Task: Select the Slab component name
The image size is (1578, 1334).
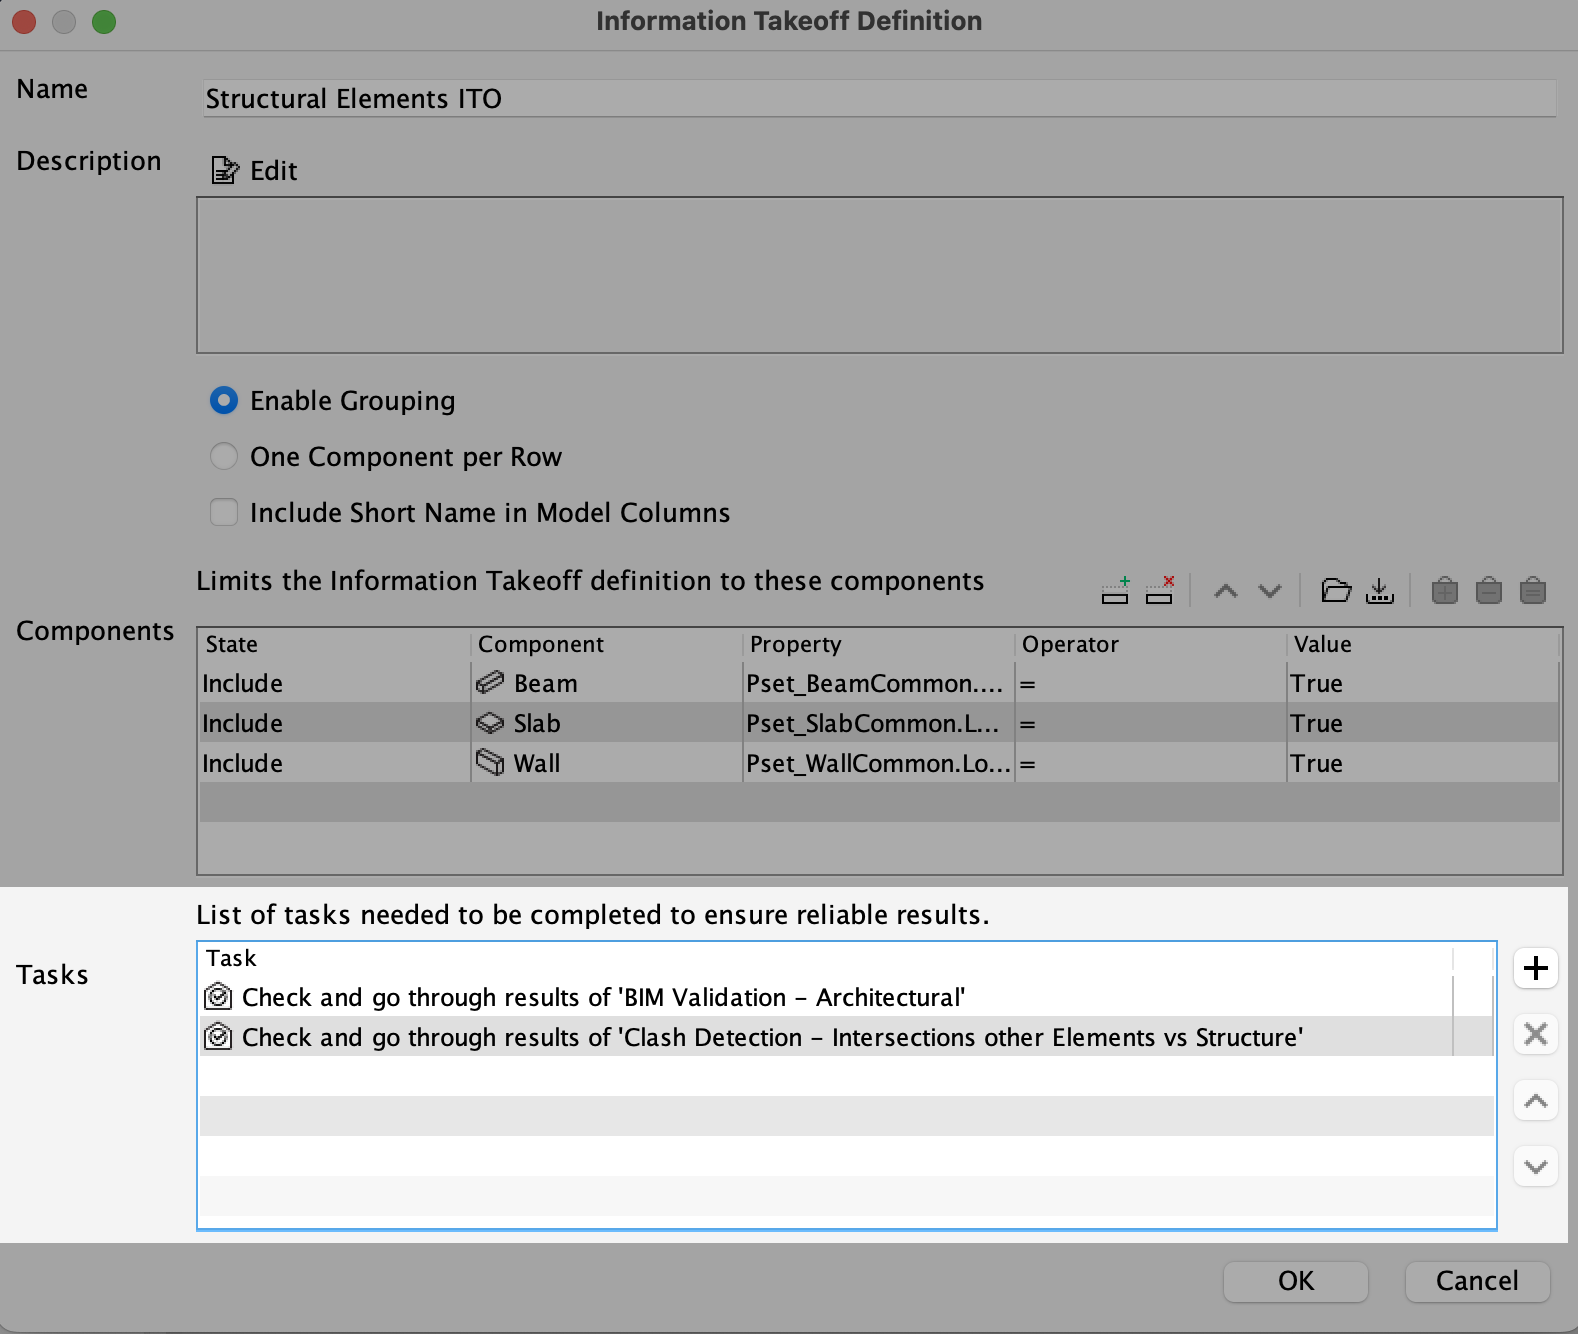Action: pyautogui.click(x=537, y=723)
